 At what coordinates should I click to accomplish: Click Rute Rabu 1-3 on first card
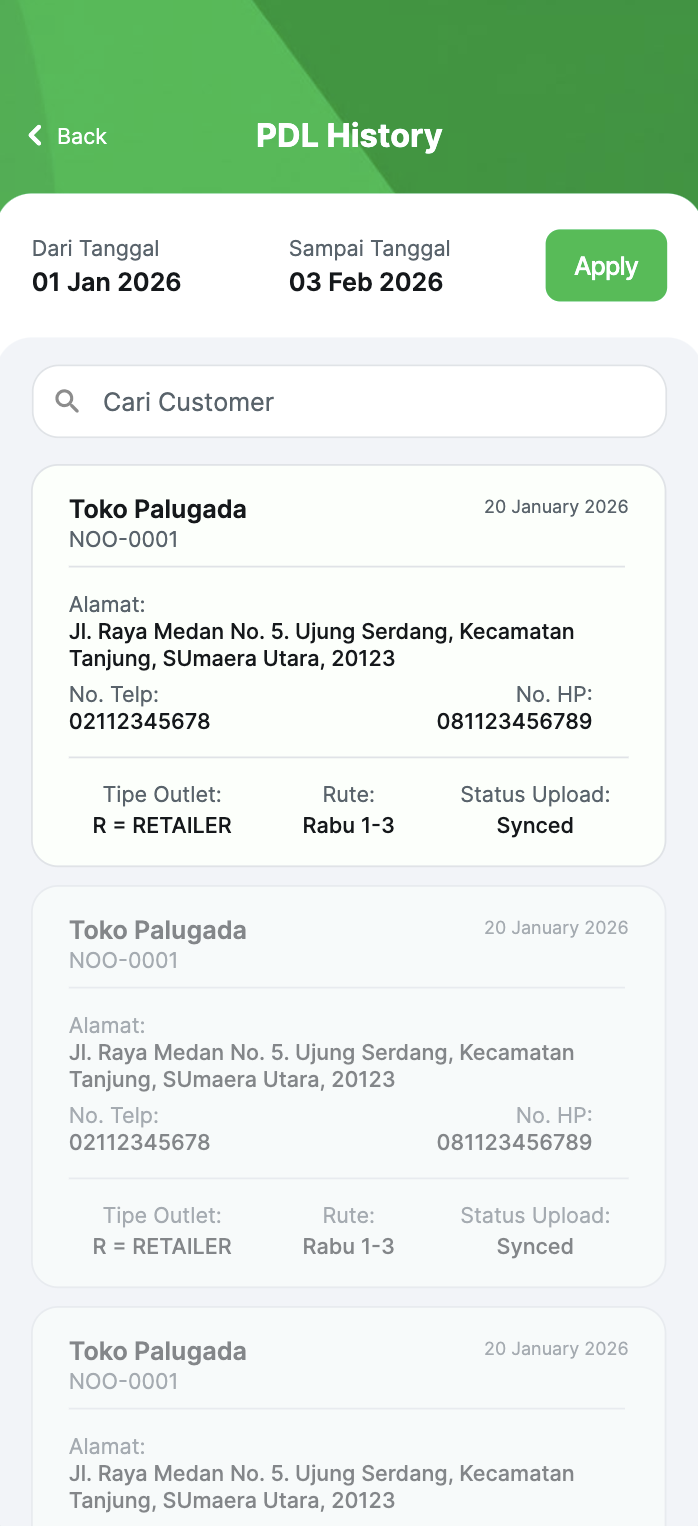pos(349,826)
